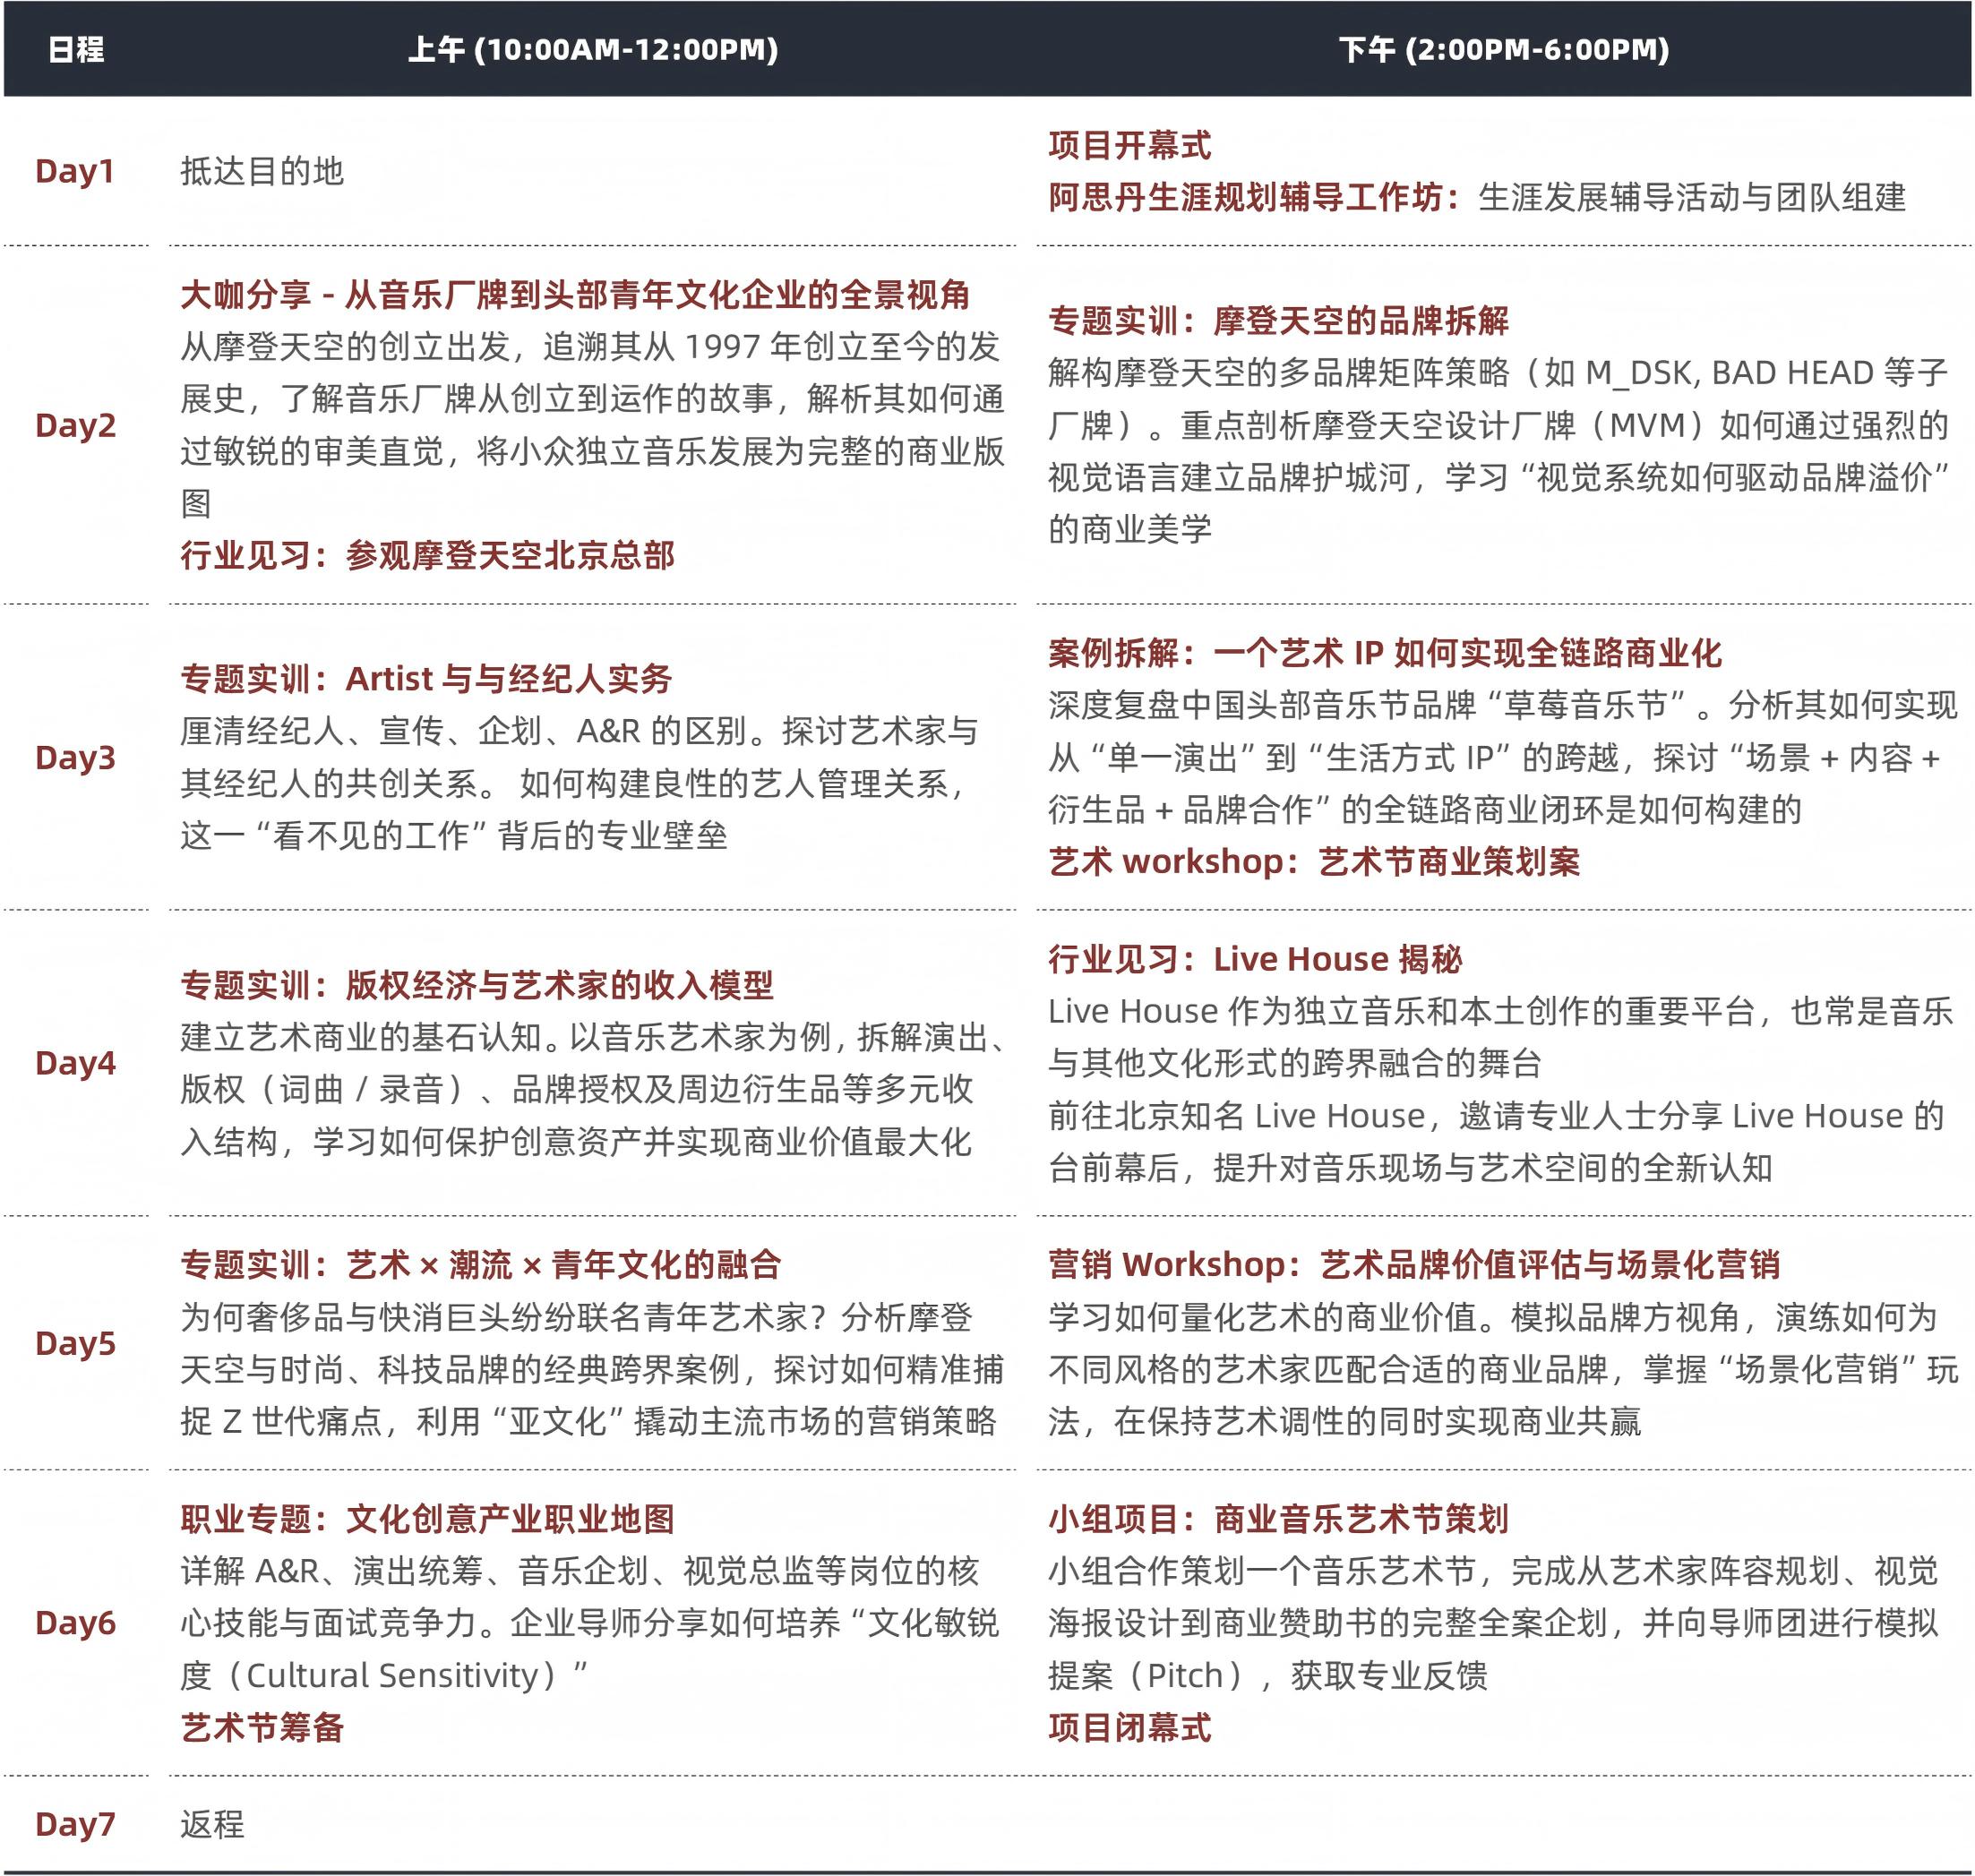Image resolution: width=1975 pixels, height=1876 pixels.
Task: Select the 下午 (2:00PM-6:00PM) column header
Action: click(x=1503, y=49)
